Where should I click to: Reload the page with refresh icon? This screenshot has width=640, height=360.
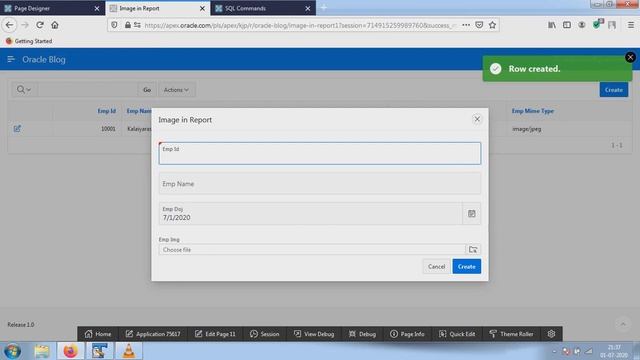pos(40,25)
